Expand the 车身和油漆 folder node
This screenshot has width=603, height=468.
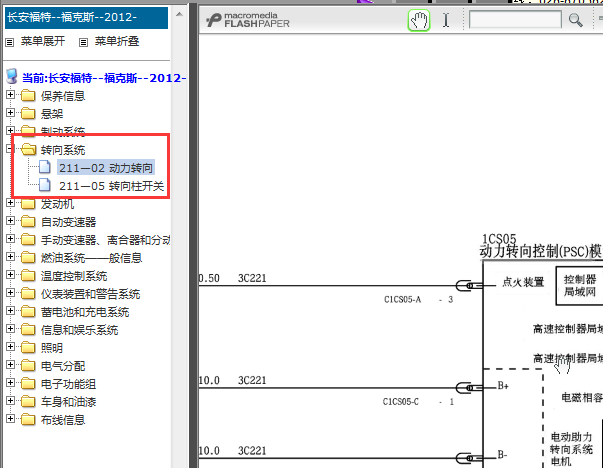click(10, 400)
